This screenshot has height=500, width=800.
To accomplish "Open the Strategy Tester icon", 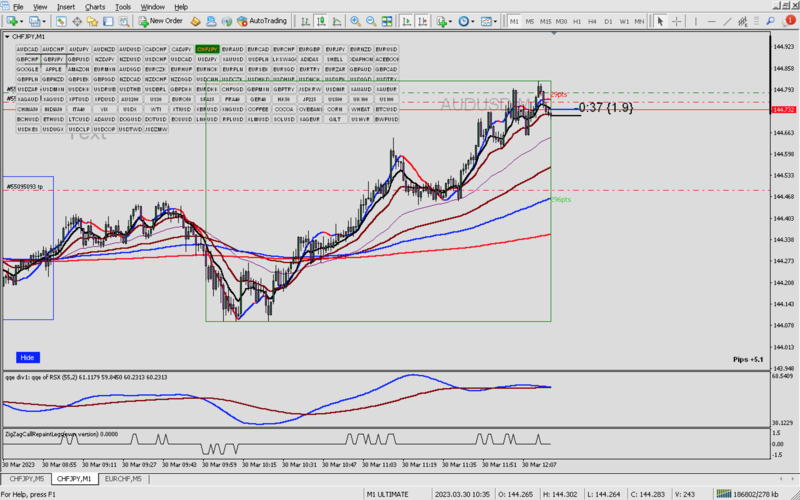I will [123, 21].
